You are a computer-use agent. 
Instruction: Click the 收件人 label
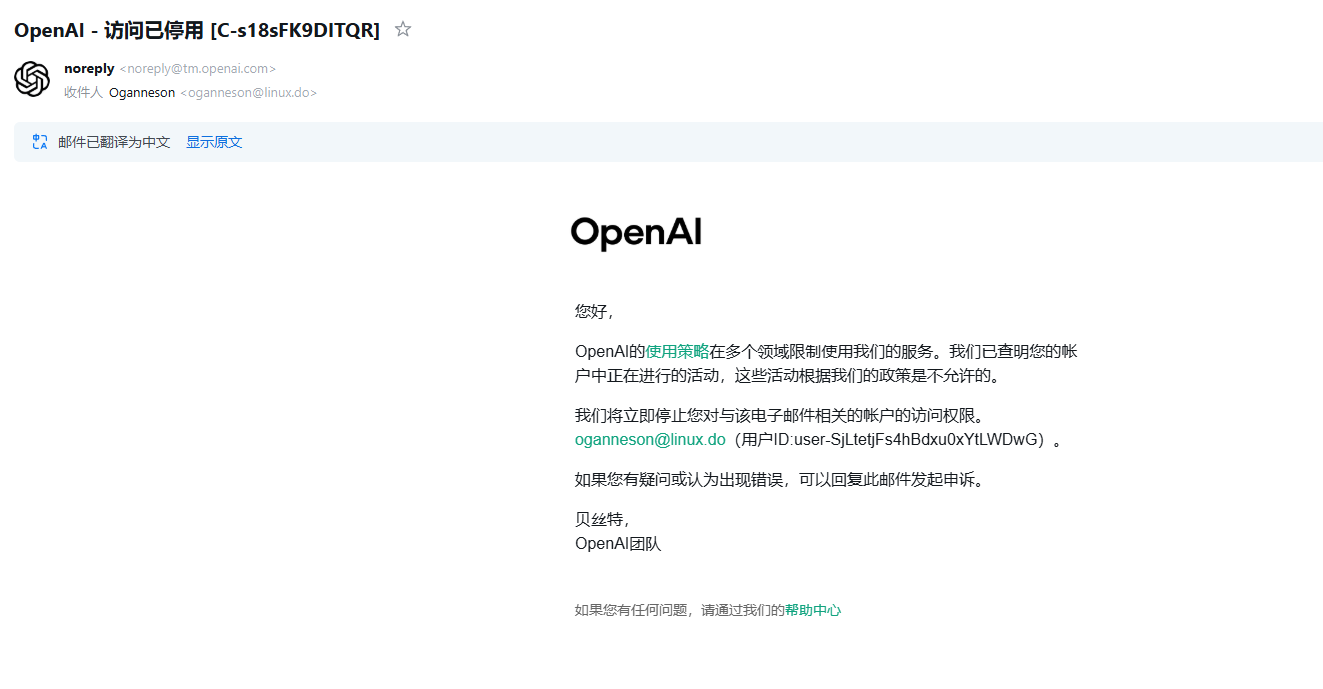[83, 93]
